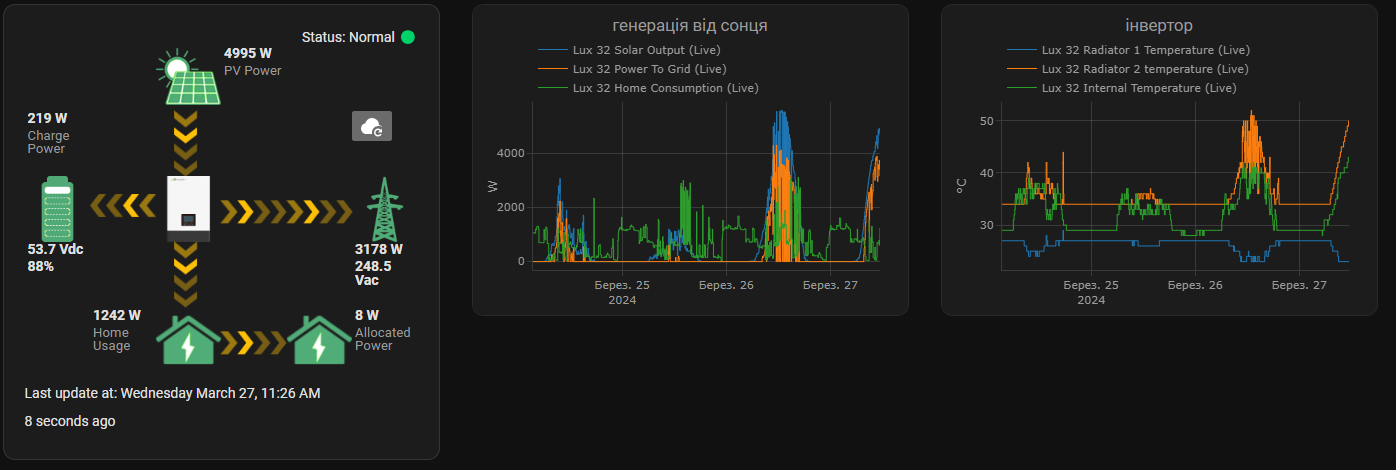Image resolution: width=1396 pixels, height=470 pixels.
Task: Toggle Lux 32 Radiator 1 Temperature legend entry
Action: [x=1128, y=50]
